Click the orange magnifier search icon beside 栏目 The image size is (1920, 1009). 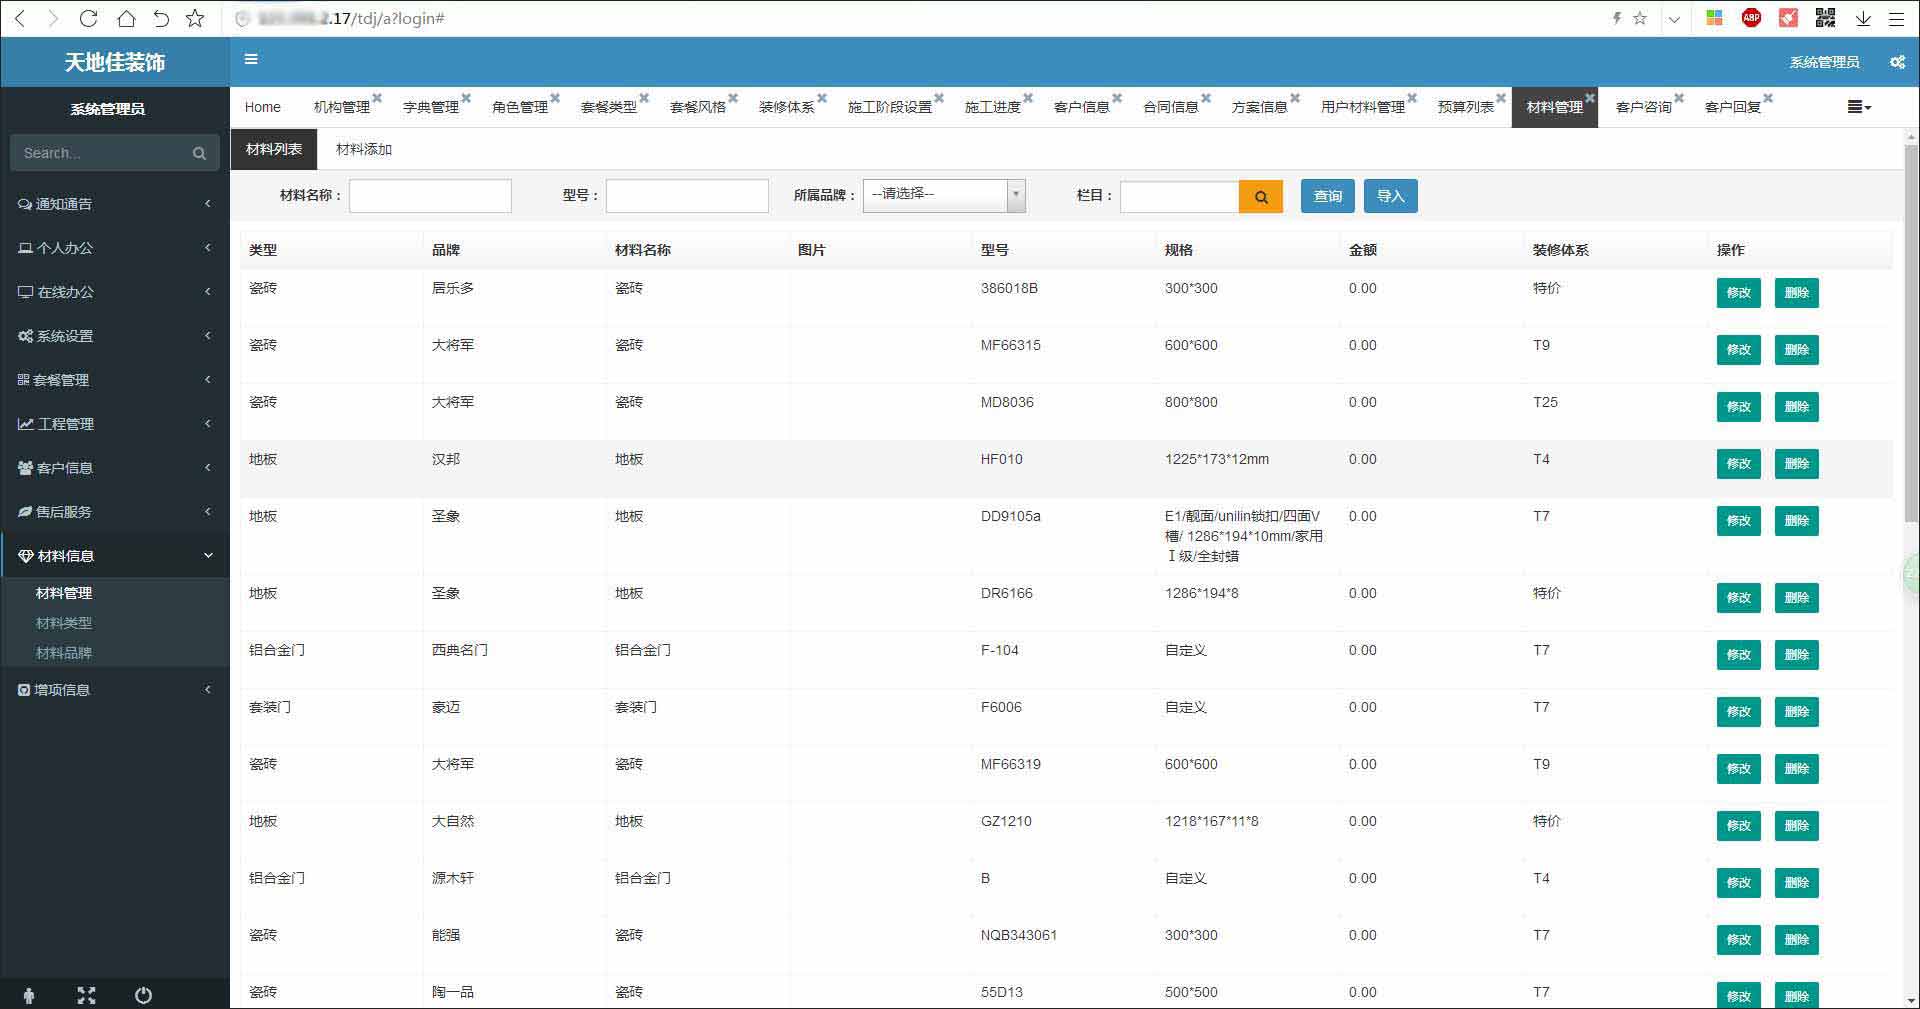[1260, 197]
